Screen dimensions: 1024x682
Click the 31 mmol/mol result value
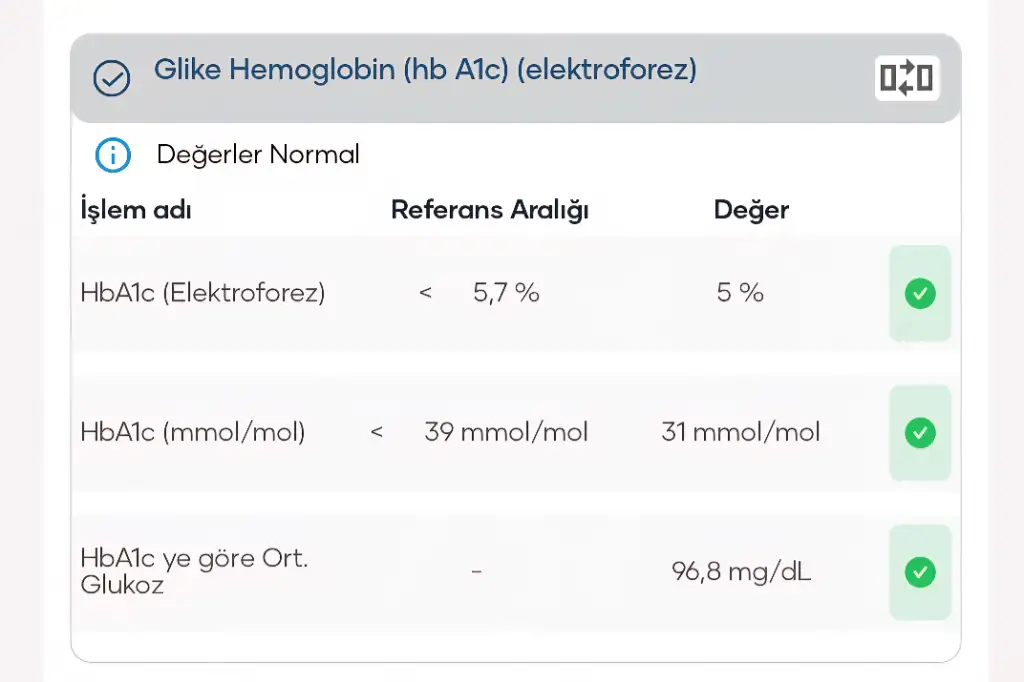(741, 432)
